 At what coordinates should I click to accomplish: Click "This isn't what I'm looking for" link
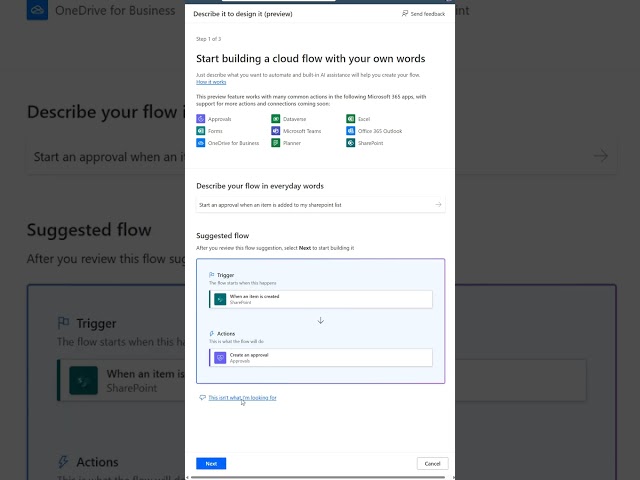[242, 398]
